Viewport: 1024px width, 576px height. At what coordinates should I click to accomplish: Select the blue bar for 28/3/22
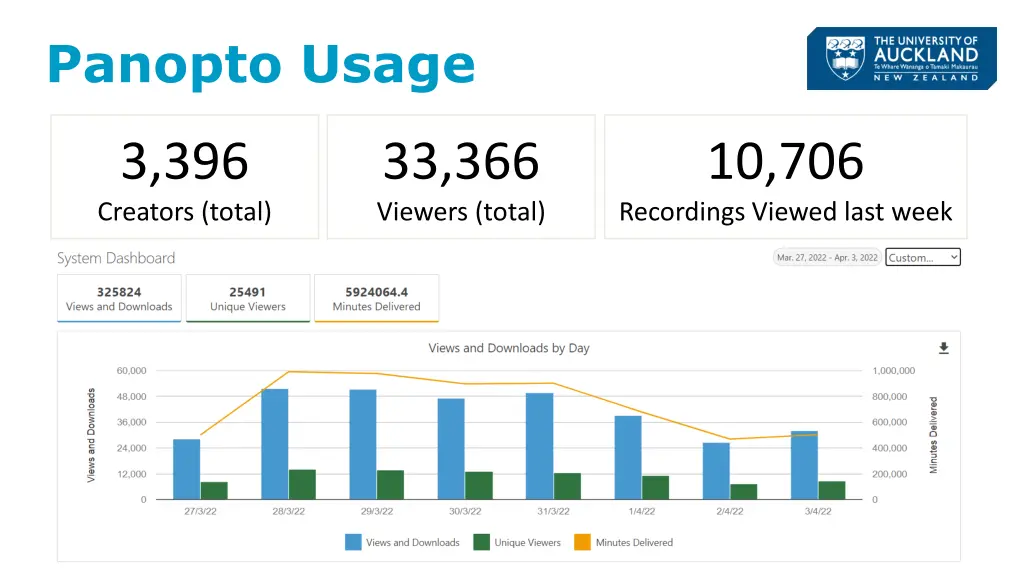point(274,444)
